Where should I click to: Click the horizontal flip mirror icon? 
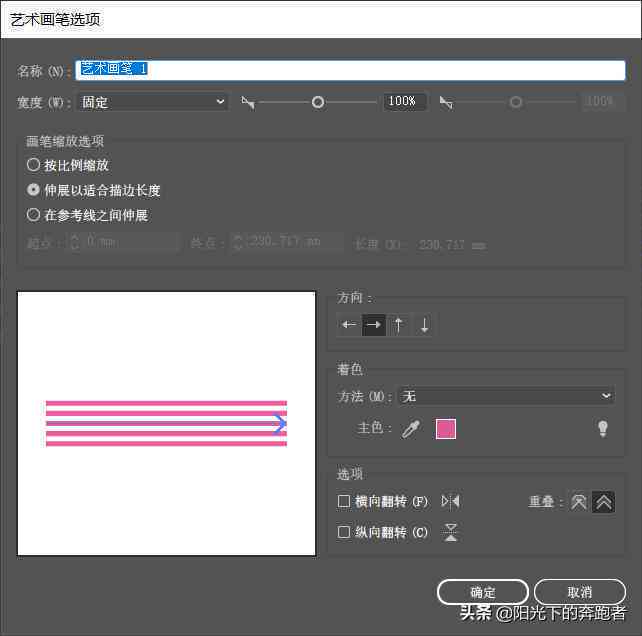coord(450,501)
